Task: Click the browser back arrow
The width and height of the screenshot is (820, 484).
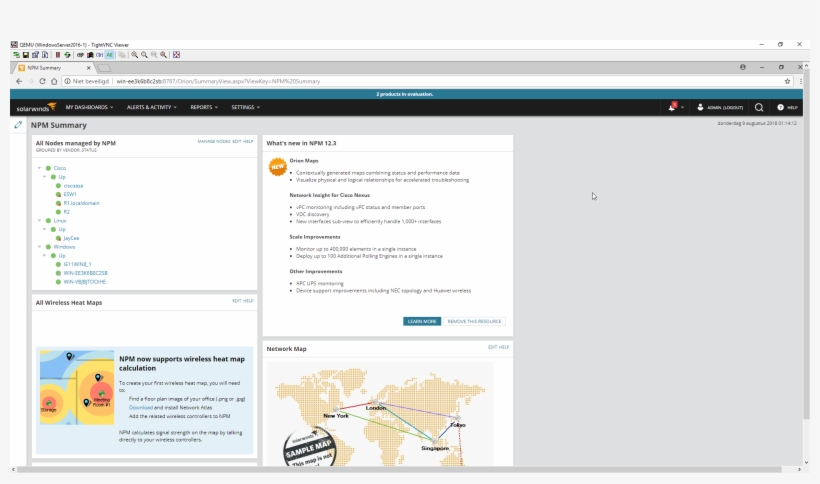Action: click(19, 81)
